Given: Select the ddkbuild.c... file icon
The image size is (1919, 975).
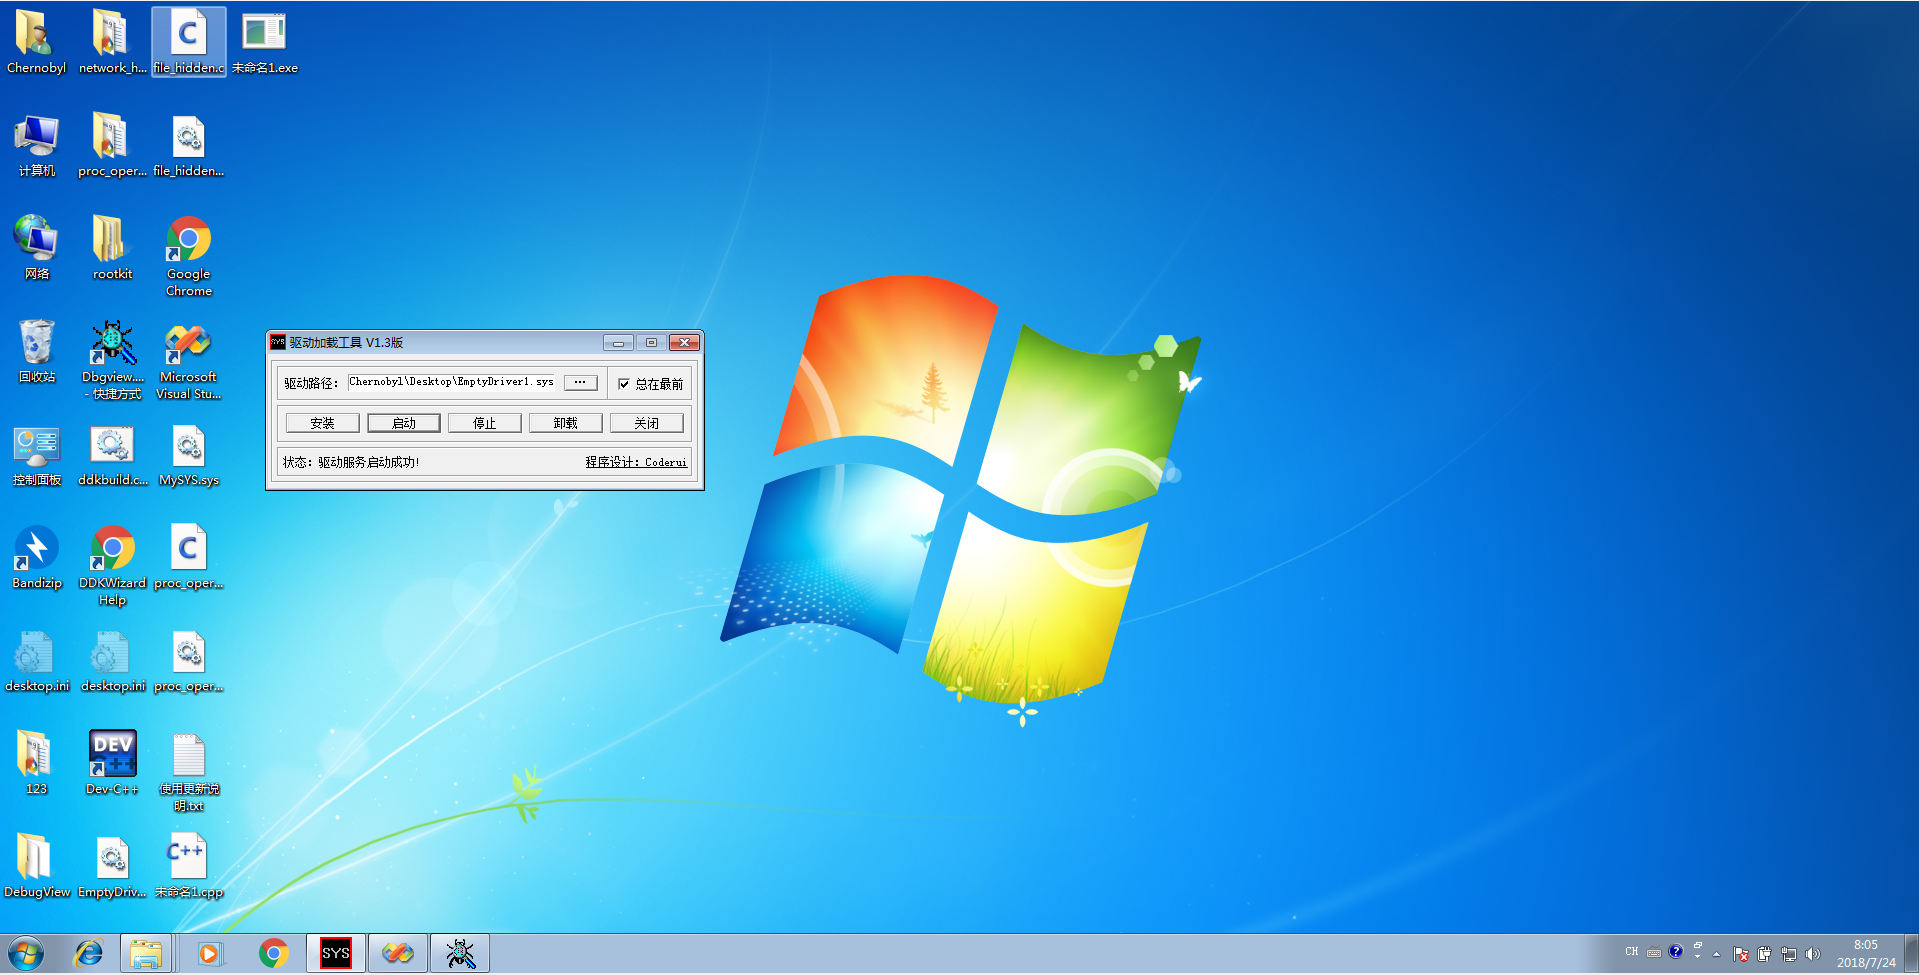Looking at the screenshot, I should (x=112, y=455).
